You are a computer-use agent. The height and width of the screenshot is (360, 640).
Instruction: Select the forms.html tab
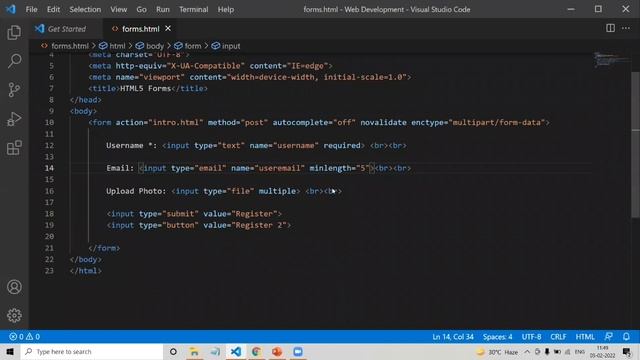tap(140, 29)
